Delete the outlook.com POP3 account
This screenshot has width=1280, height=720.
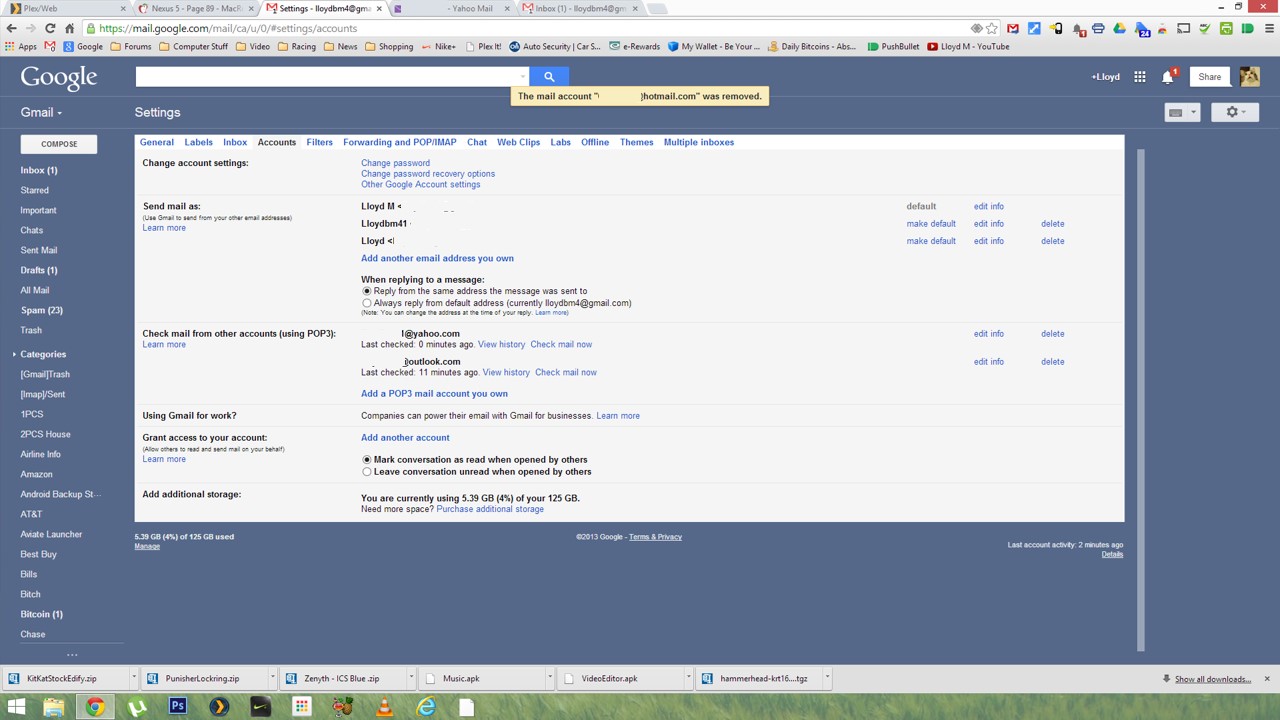(x=1052, y=362)
